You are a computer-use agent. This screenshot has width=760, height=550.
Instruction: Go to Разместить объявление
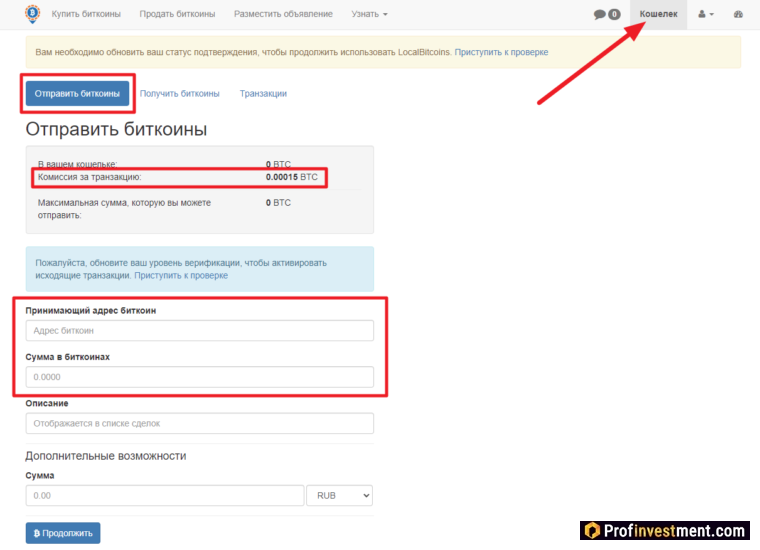coord(284,14)
